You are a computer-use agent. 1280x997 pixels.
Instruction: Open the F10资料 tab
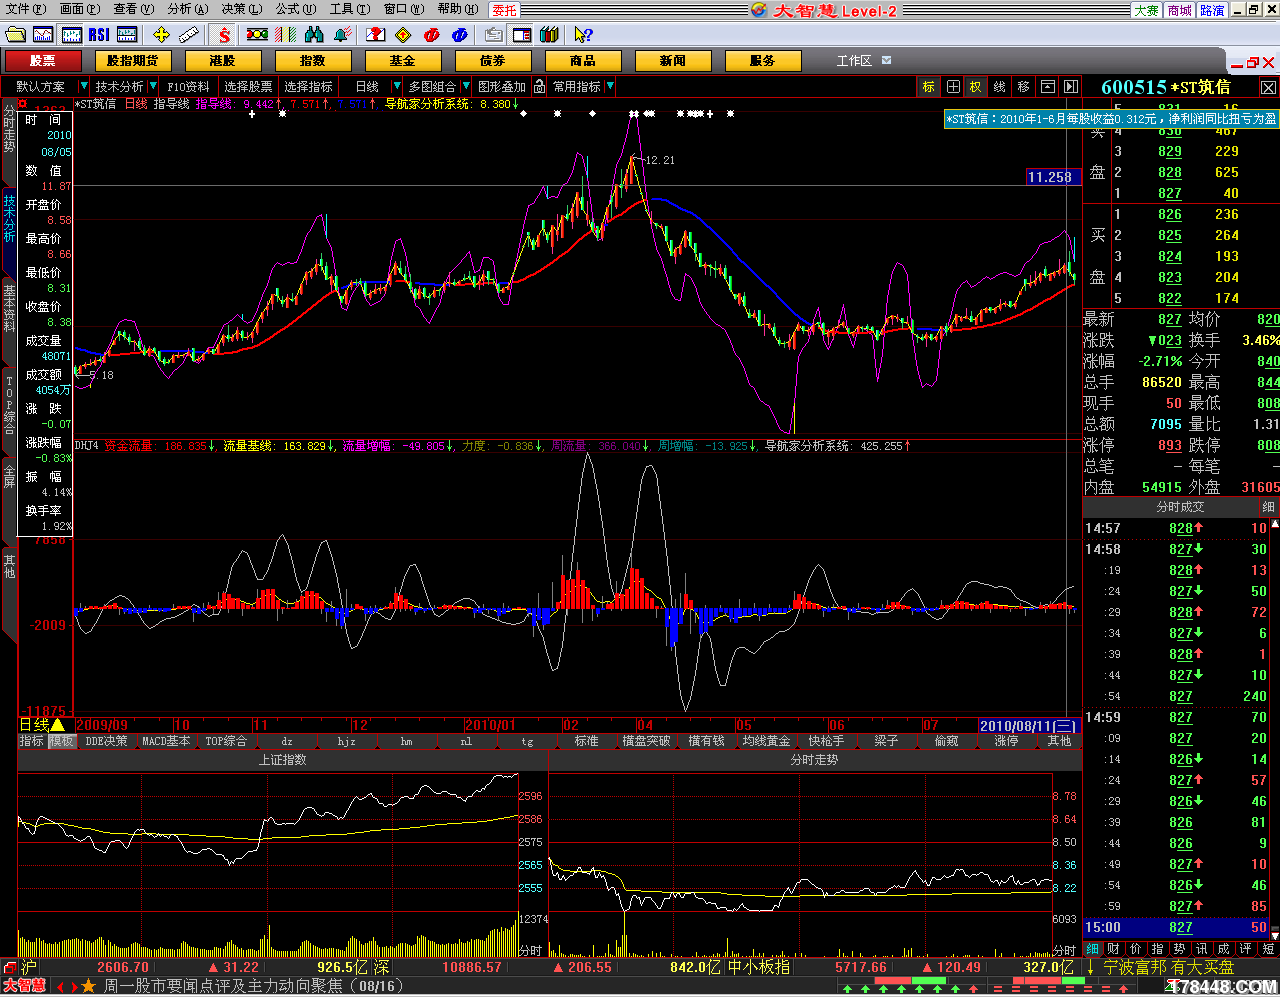188,87
